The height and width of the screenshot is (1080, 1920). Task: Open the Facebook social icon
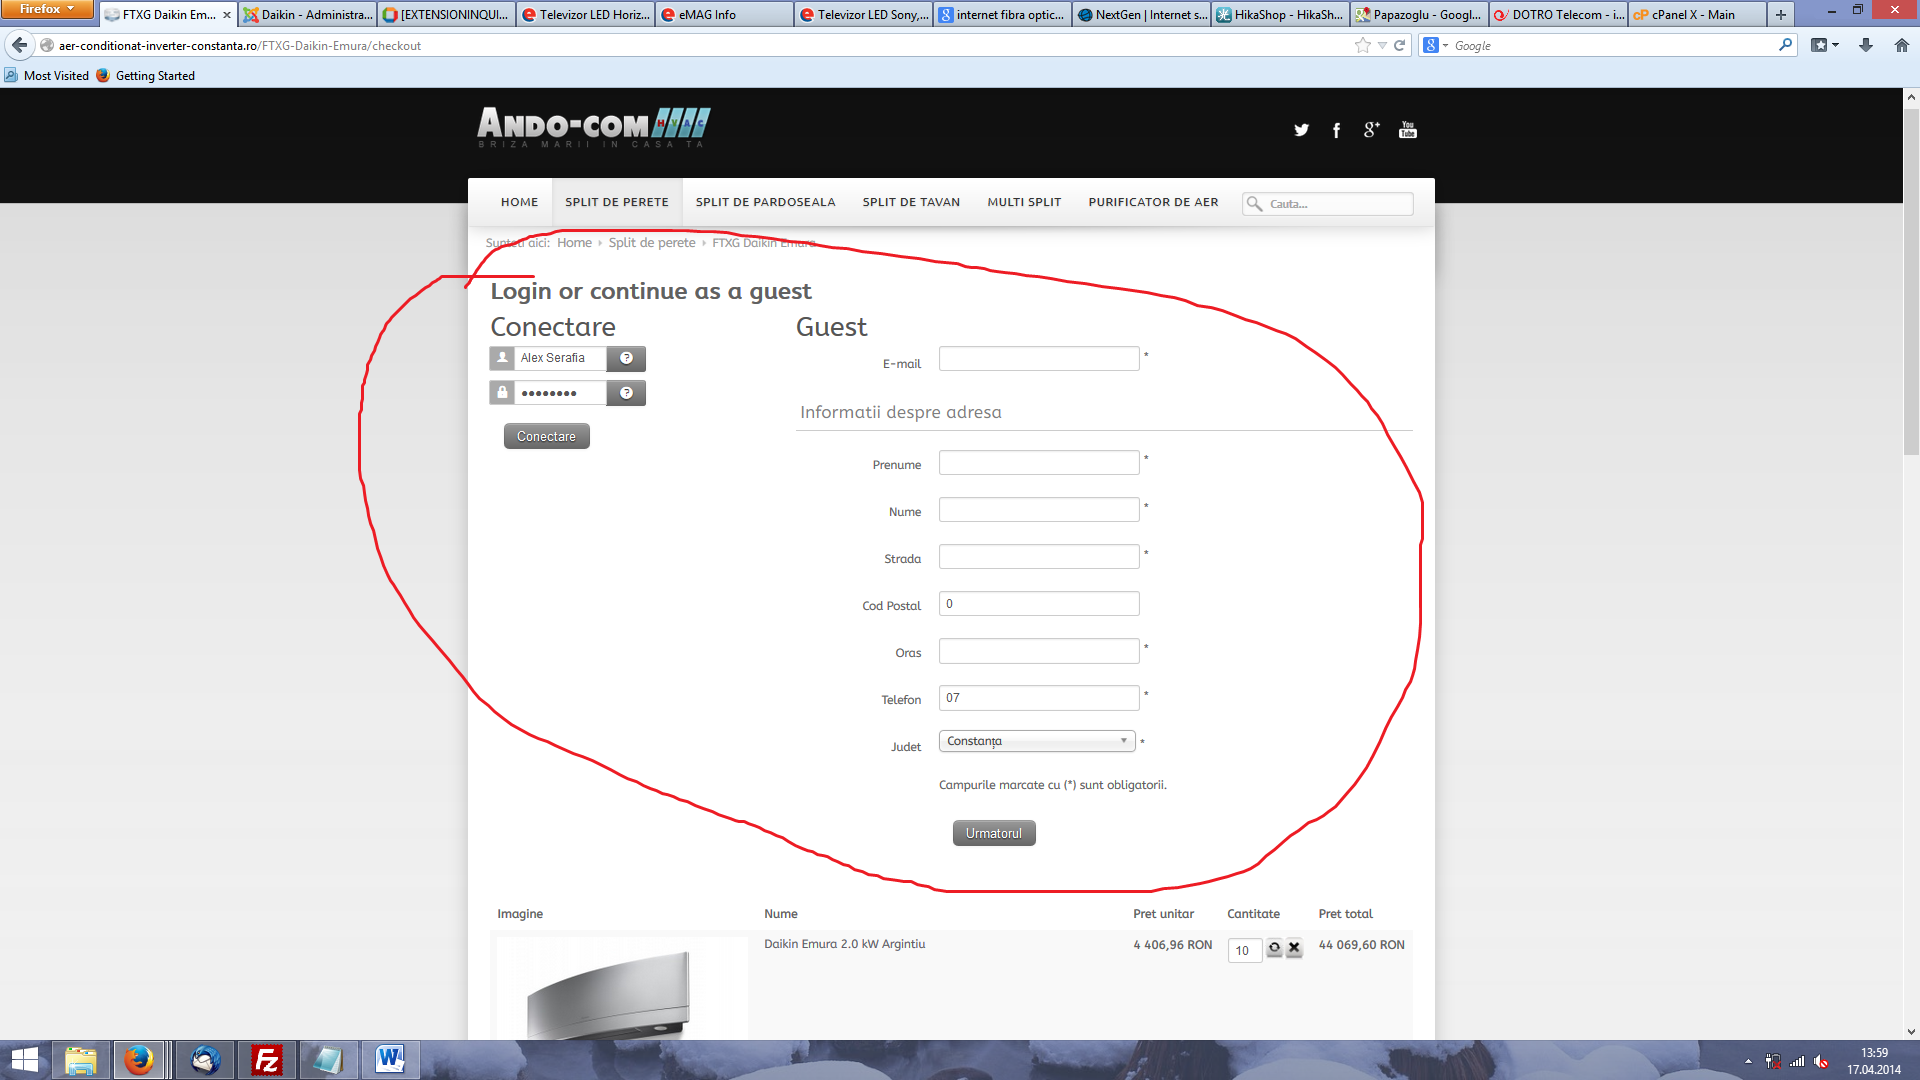pyautogui.click(x=1336, y=130)
